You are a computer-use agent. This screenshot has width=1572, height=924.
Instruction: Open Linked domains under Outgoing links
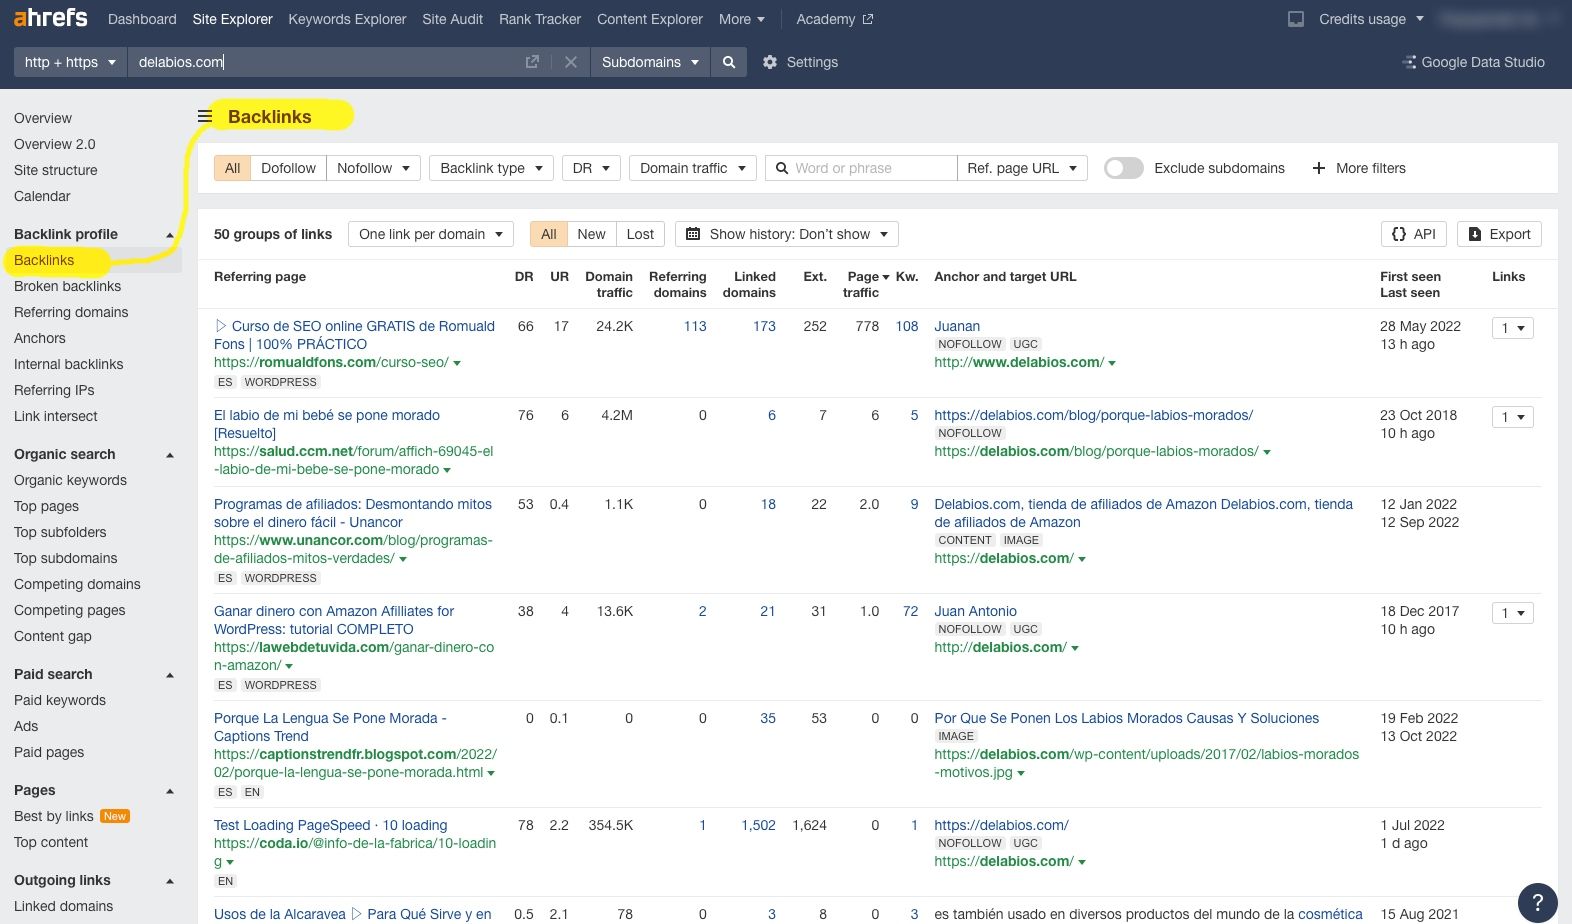[63, 906]
